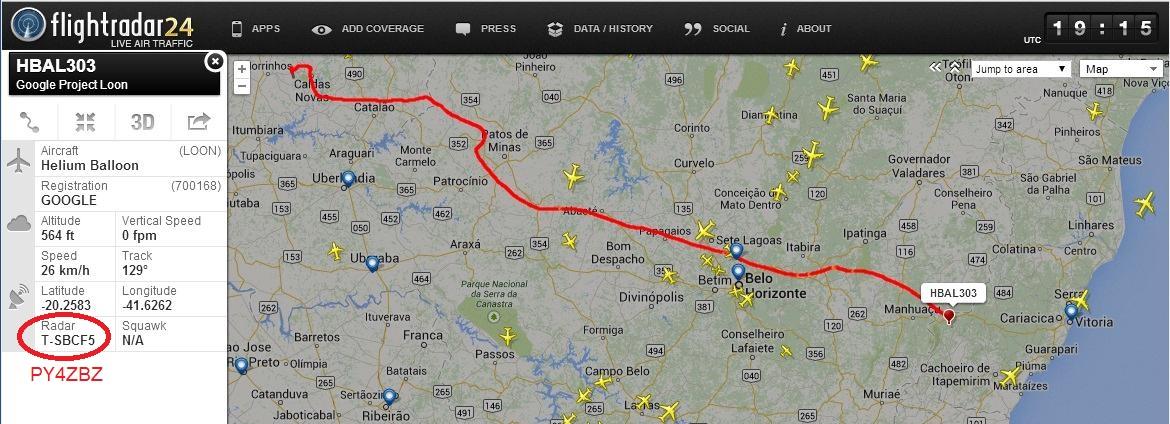This screenshot has width=1170, height=424.
Task: Open the ABOUT menu
Action: [x=805, y=29]
